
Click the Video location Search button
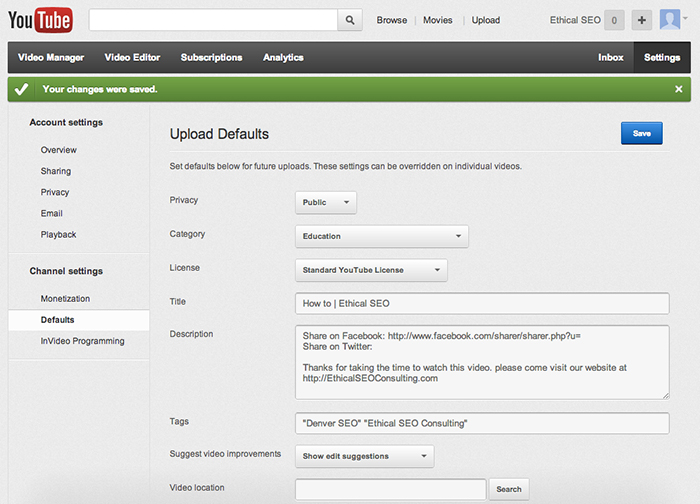pos(509,489)
